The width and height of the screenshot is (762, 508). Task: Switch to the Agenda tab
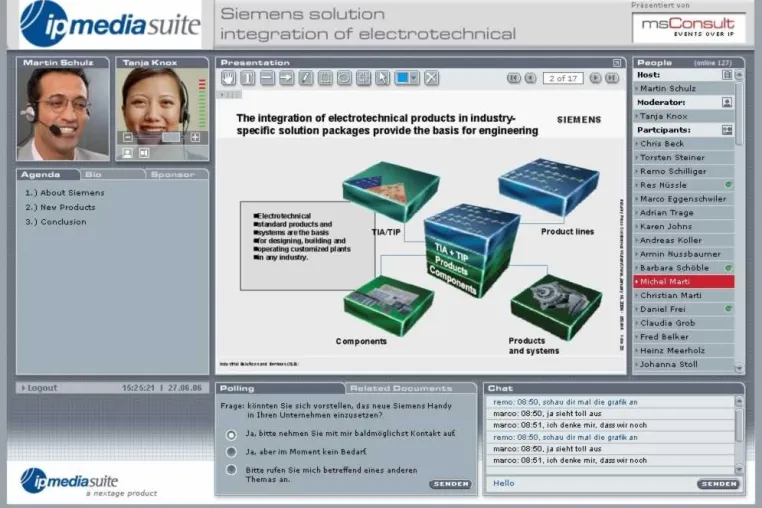click(47, 175)
